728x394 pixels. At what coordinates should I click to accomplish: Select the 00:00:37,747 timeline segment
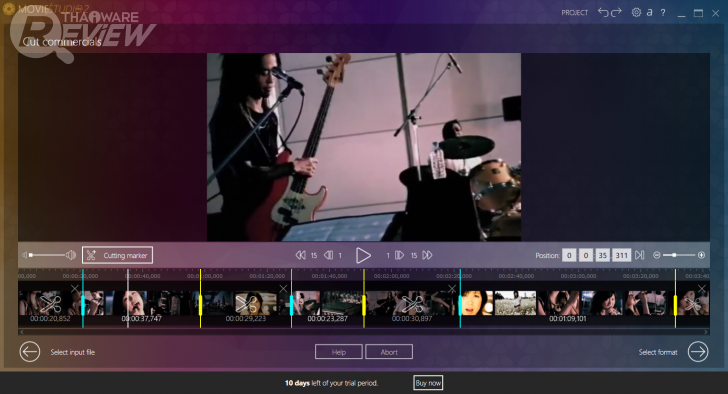tap(142, 304)
